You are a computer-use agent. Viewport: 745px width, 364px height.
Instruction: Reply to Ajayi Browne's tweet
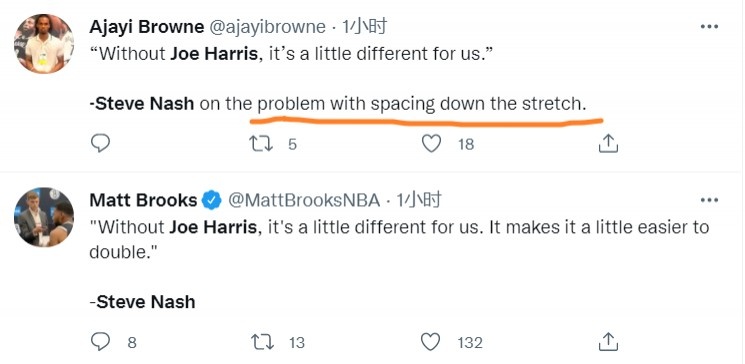click(x=100, y=143)
